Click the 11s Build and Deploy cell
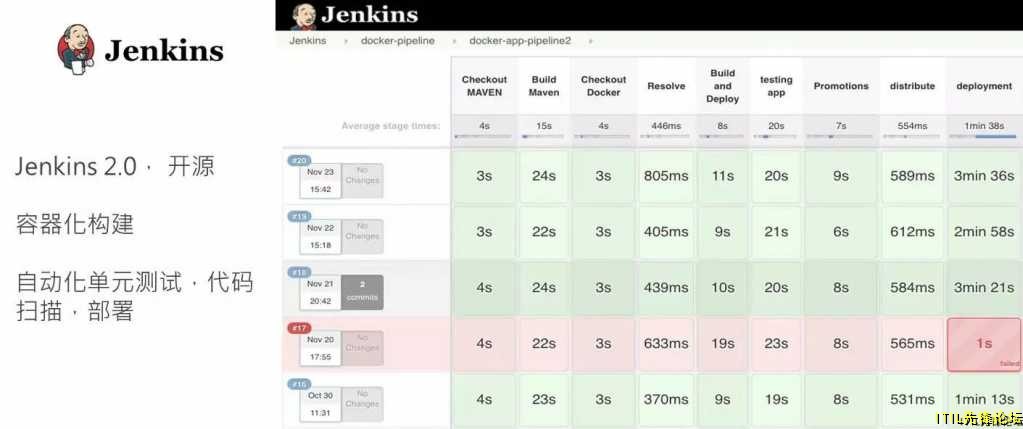 click(722, 176)
